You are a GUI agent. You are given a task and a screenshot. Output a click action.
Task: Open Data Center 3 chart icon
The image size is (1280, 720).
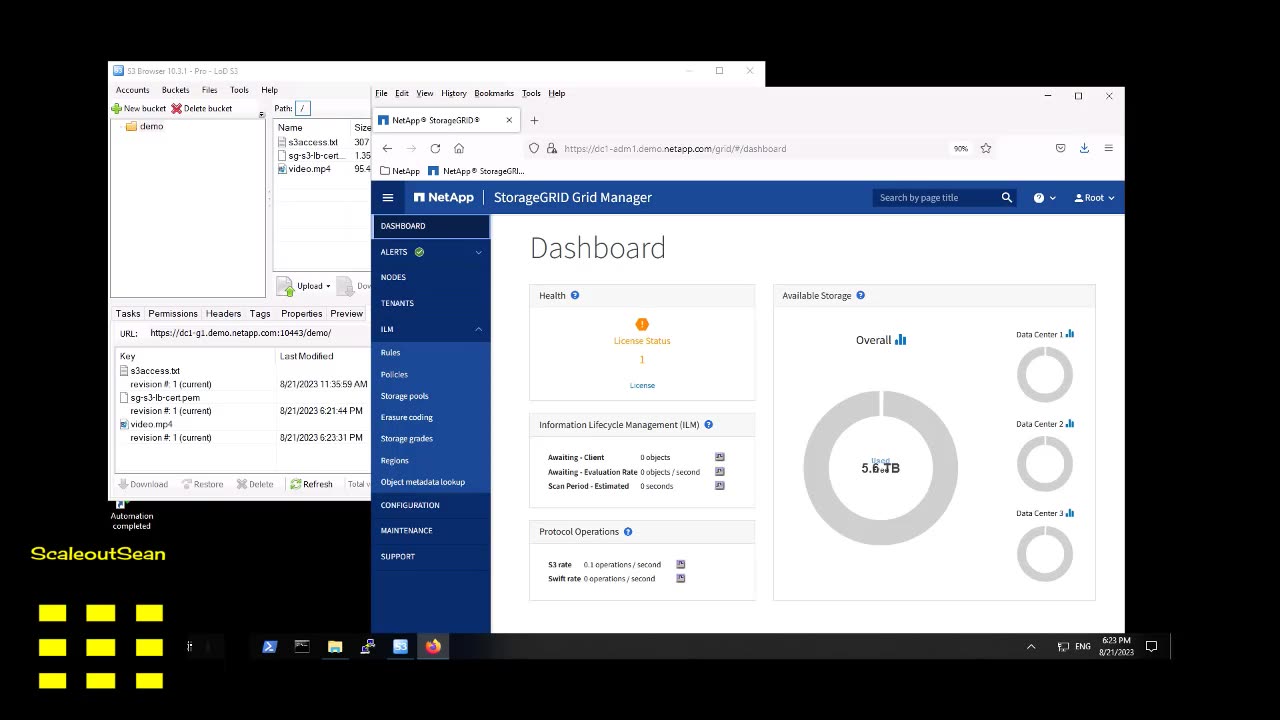pyautogui.click(x=1070, y=513)
